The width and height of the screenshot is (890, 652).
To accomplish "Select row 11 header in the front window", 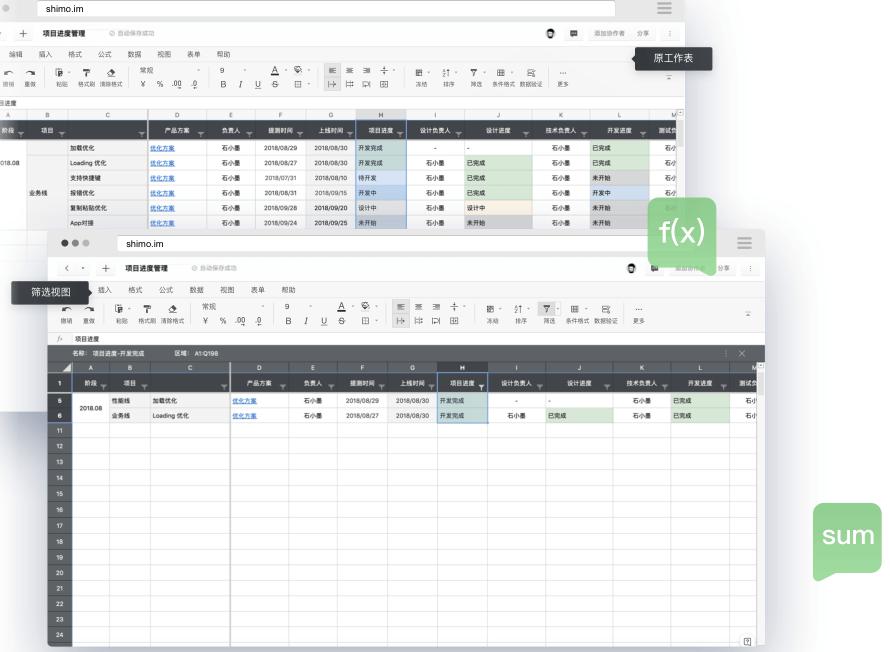I will 60,431.
